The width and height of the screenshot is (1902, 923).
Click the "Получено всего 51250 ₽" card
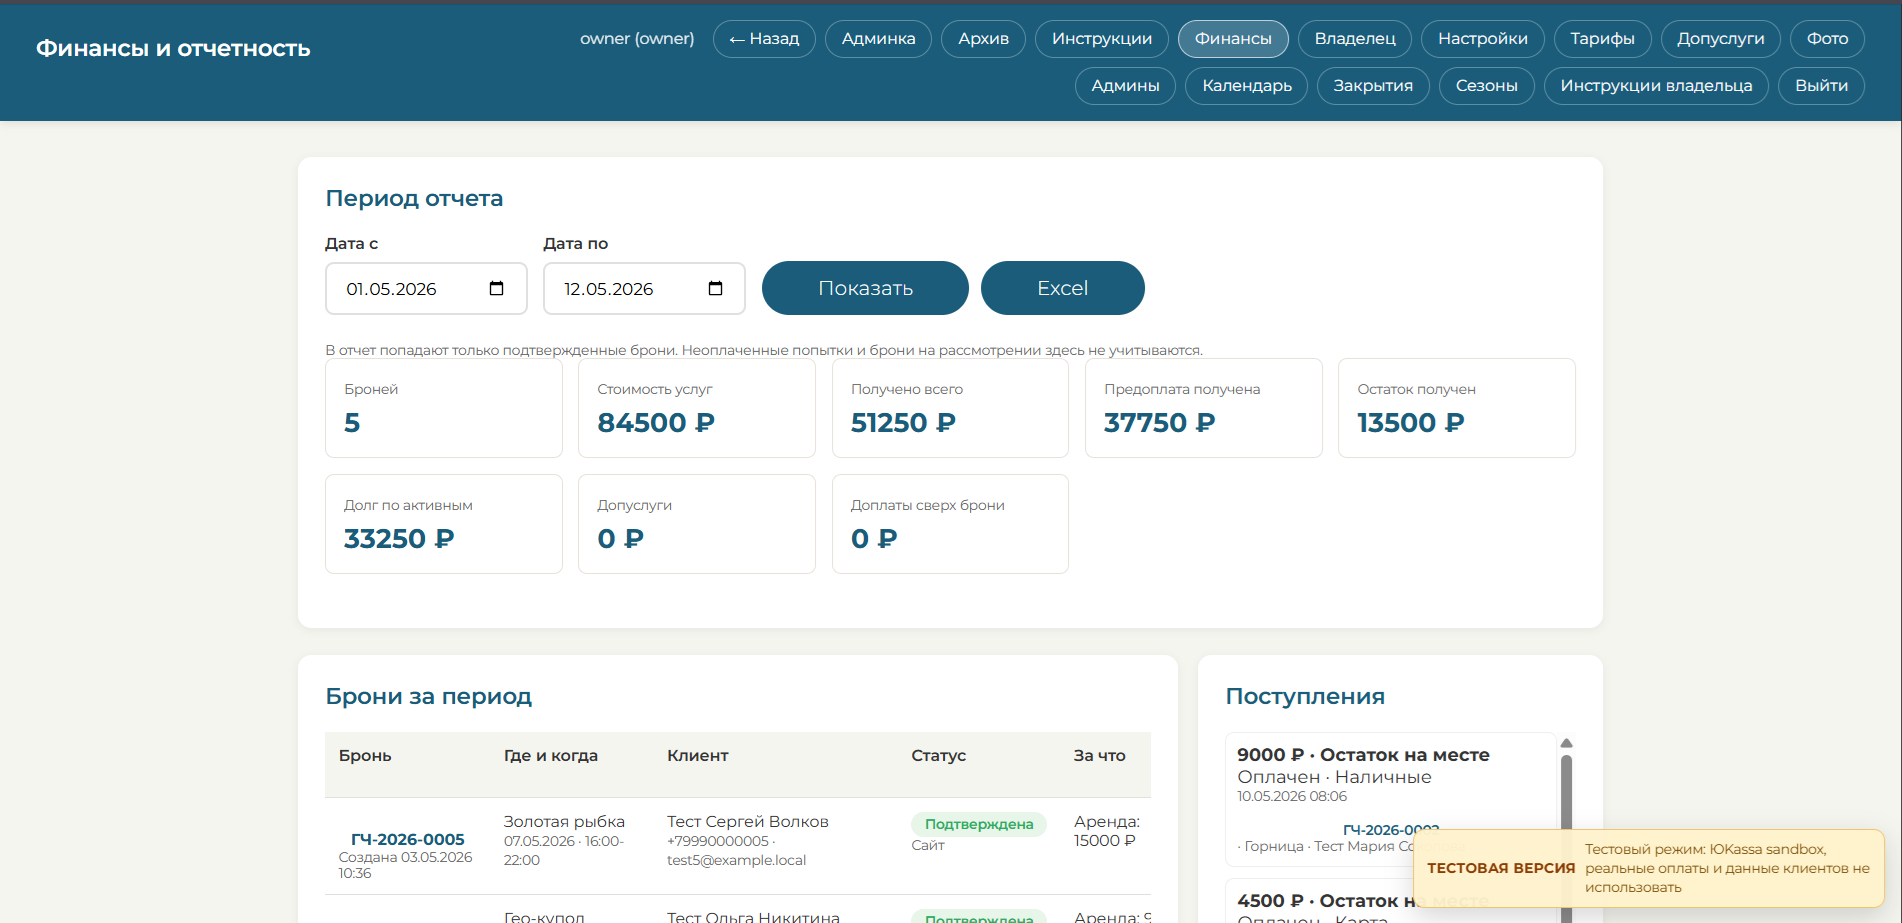point(950,408)
